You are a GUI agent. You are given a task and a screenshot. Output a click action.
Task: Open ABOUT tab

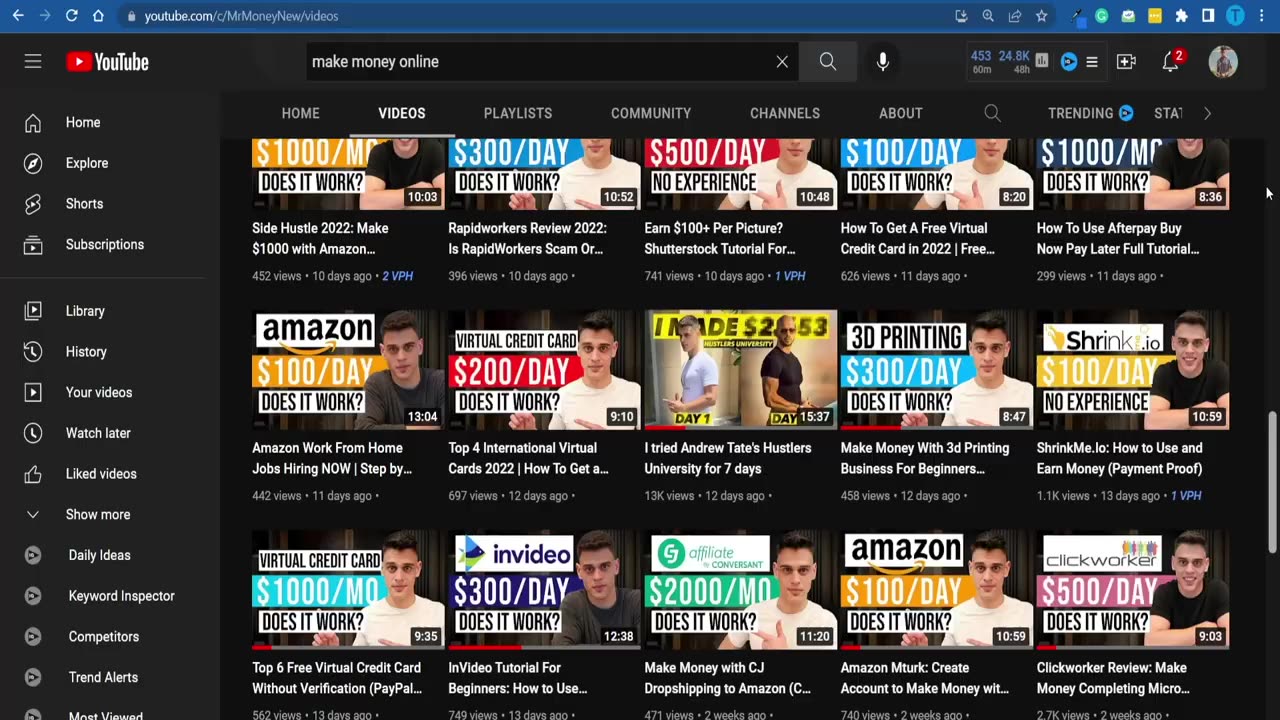tap(901, 113)
